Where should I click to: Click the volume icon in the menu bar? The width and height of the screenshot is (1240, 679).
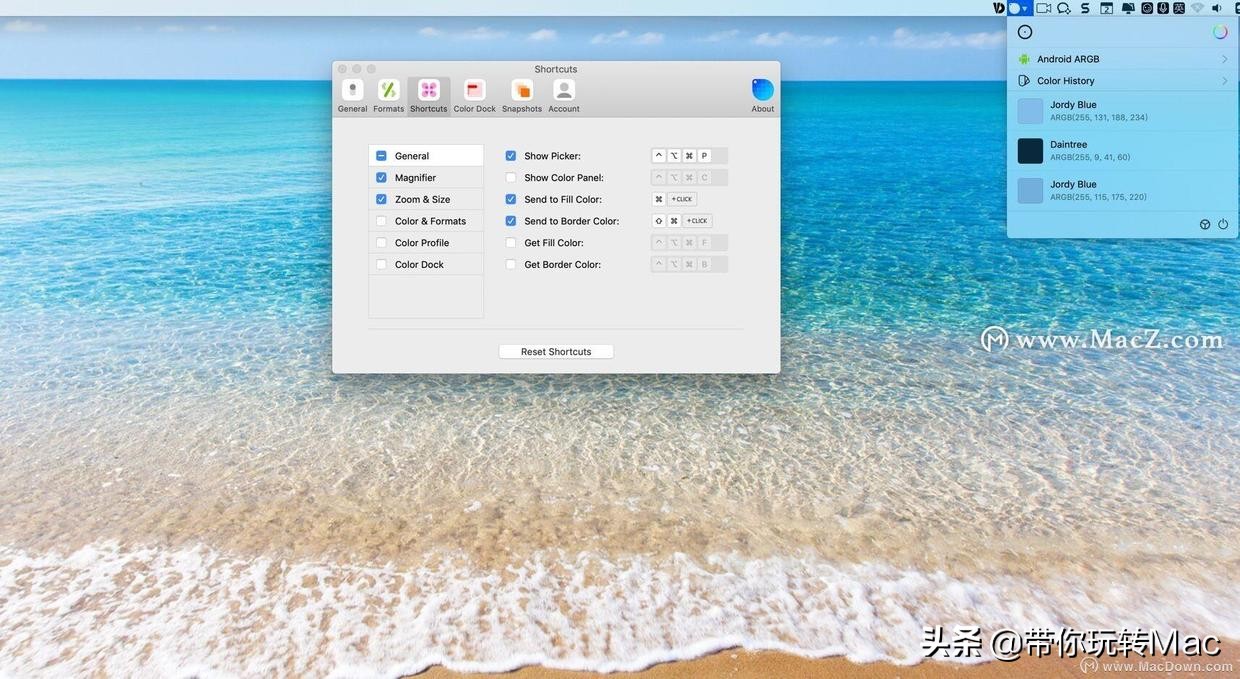pos(1217,7)
